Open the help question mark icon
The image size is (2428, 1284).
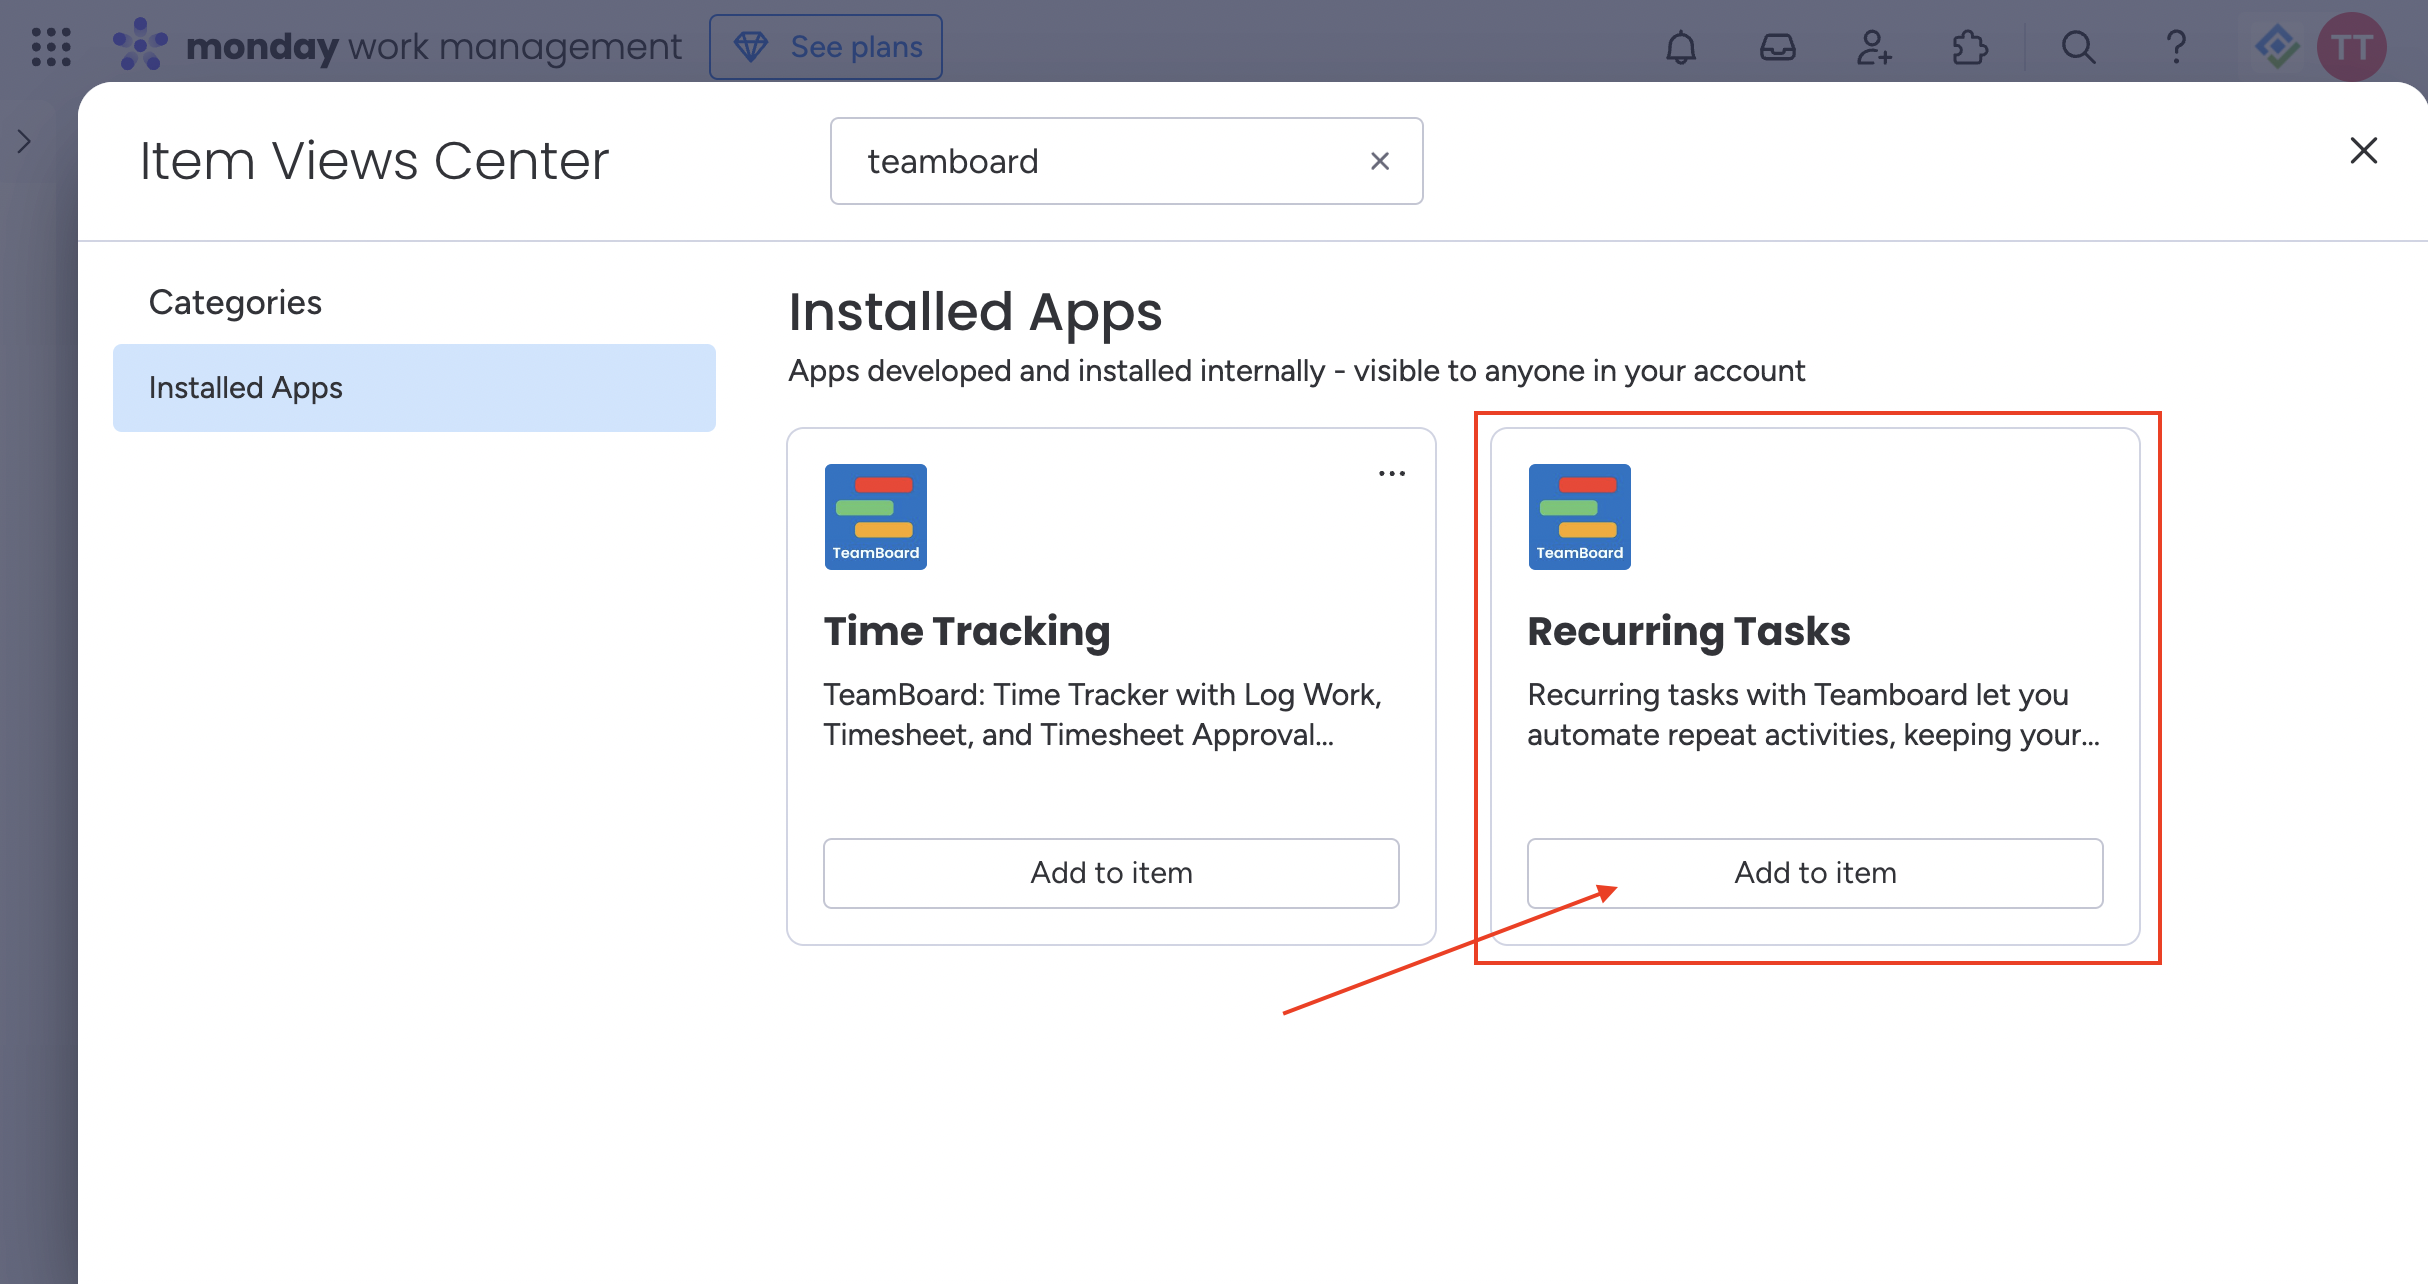(2175, 47)
